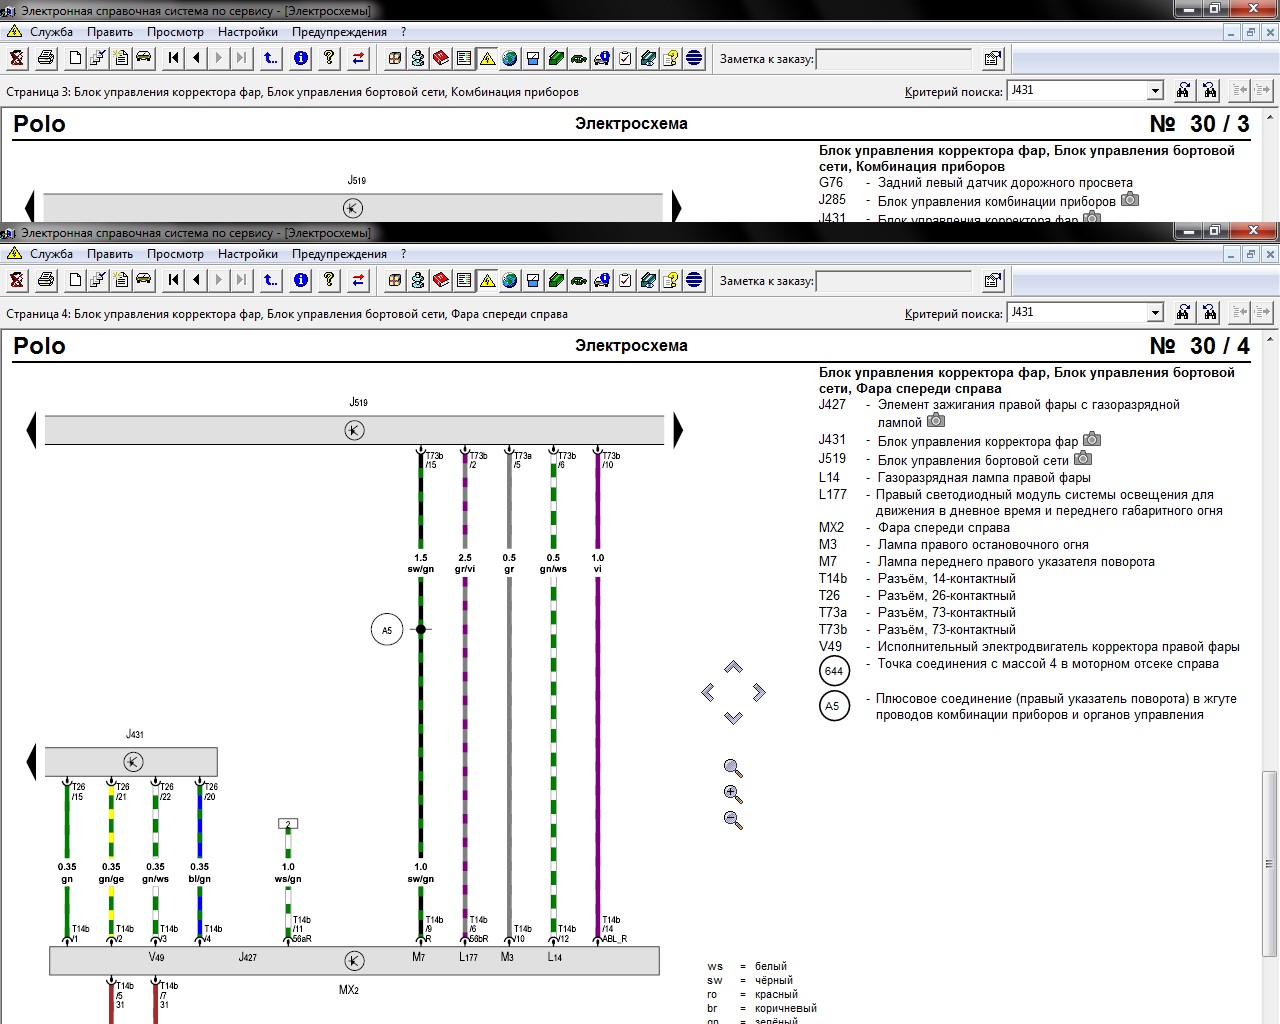Screen dimensions: 1280x1024
Task: Expand search criteria dropdown in page 3 window
Action: (x=1155, y=91)
